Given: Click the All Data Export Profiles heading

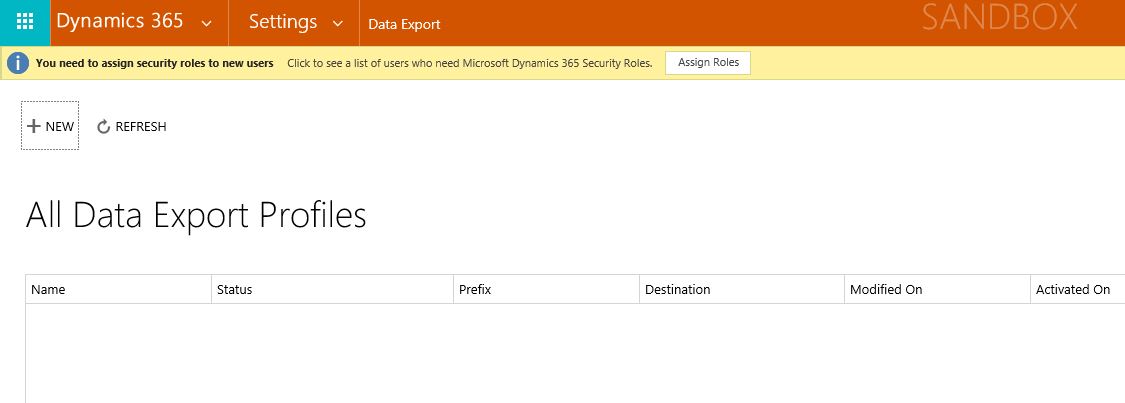Looking at the screenshot, I should point(196,215).
